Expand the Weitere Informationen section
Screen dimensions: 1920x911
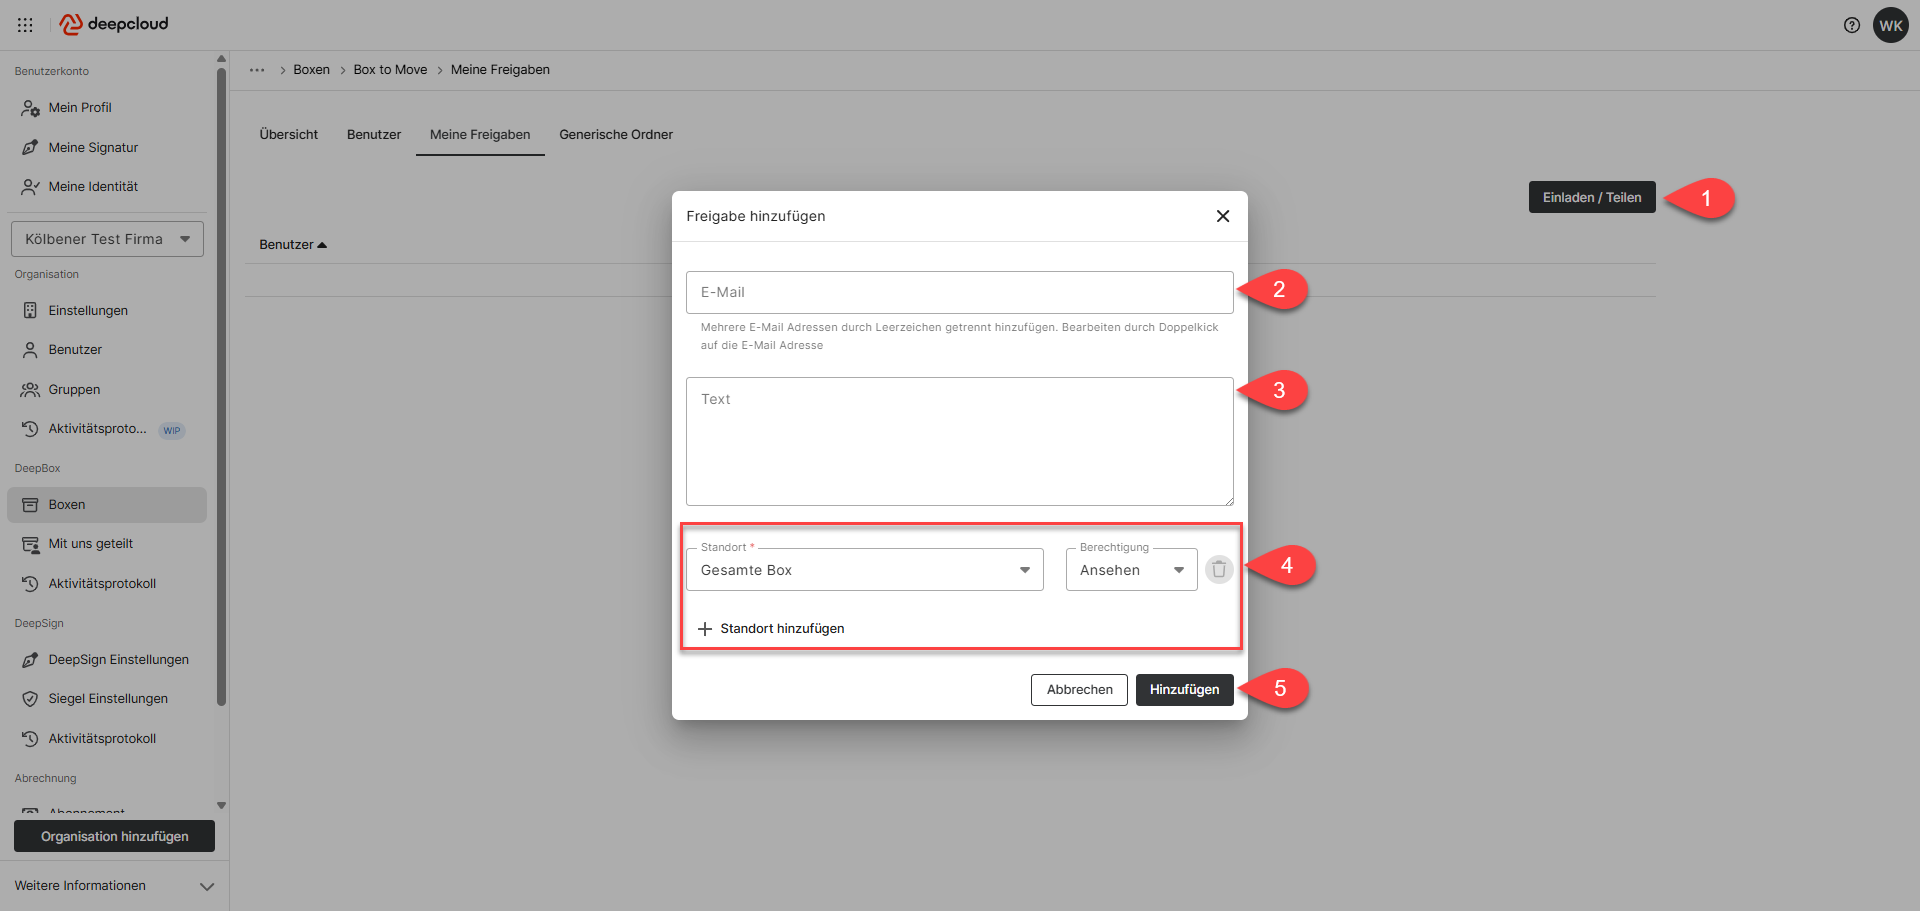(114, 886)
